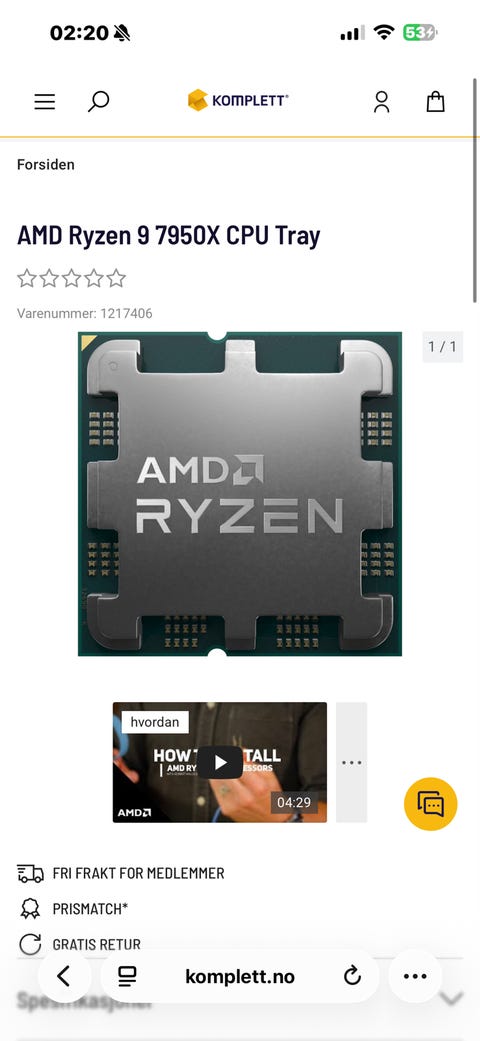
Task: Go back with browser back arrow
Action: coord(64,976)
